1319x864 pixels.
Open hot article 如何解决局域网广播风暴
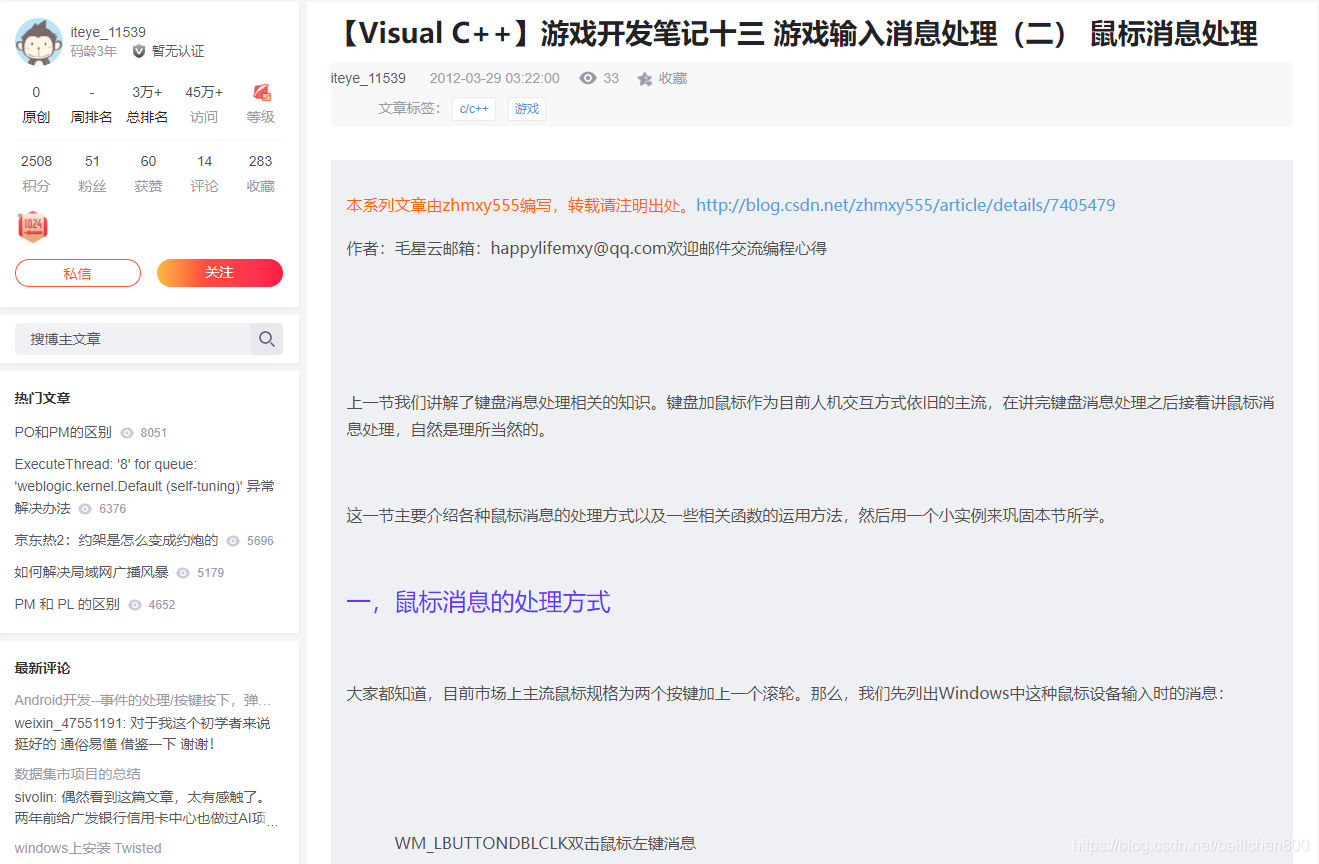click(x=91, y=572)
